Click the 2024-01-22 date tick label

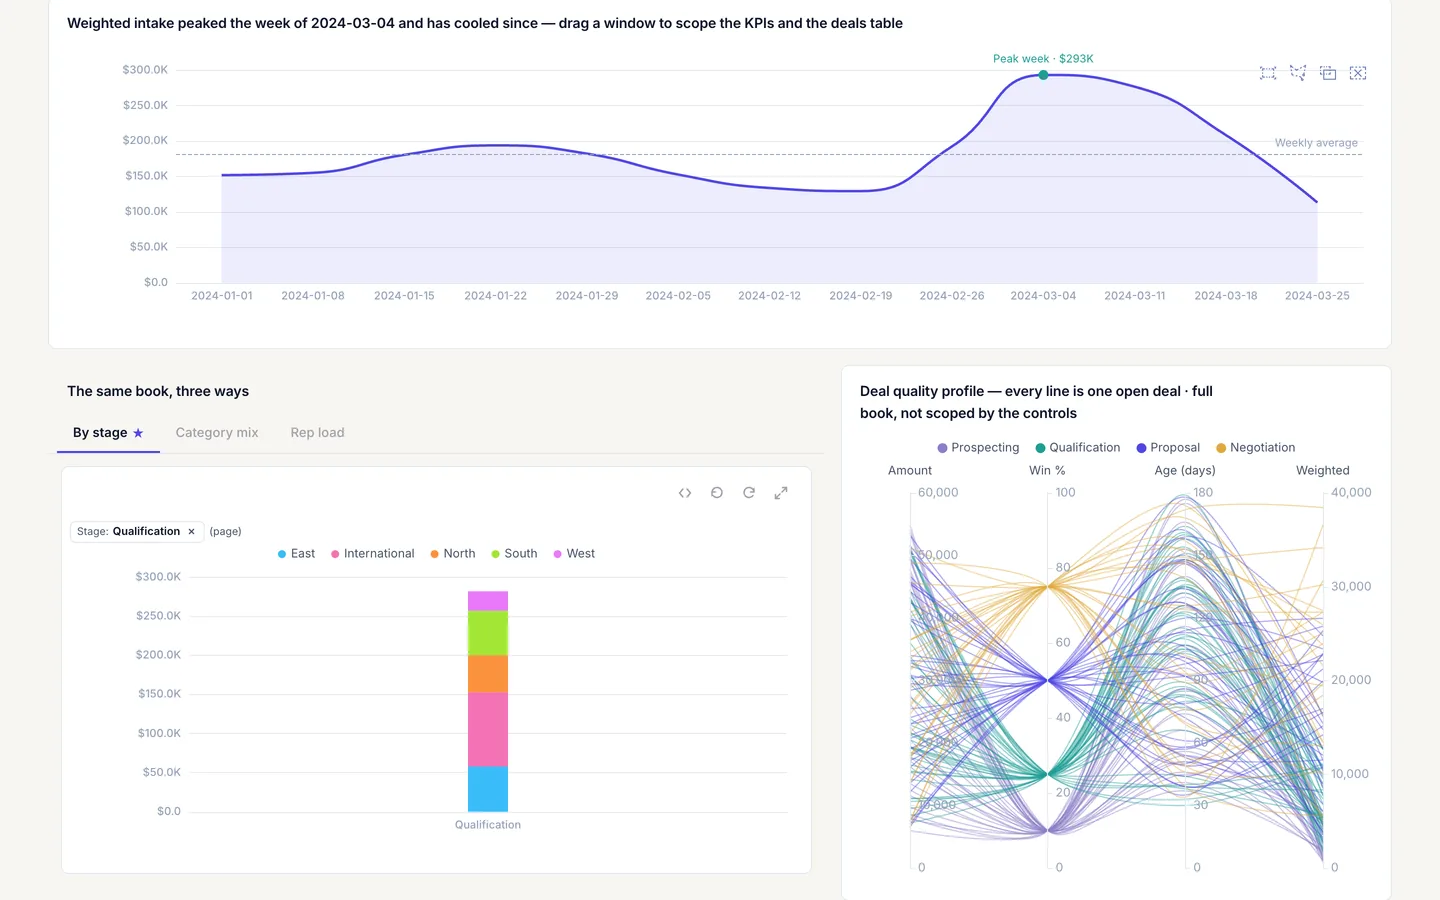pyautogui.click(x=495, y=296)
